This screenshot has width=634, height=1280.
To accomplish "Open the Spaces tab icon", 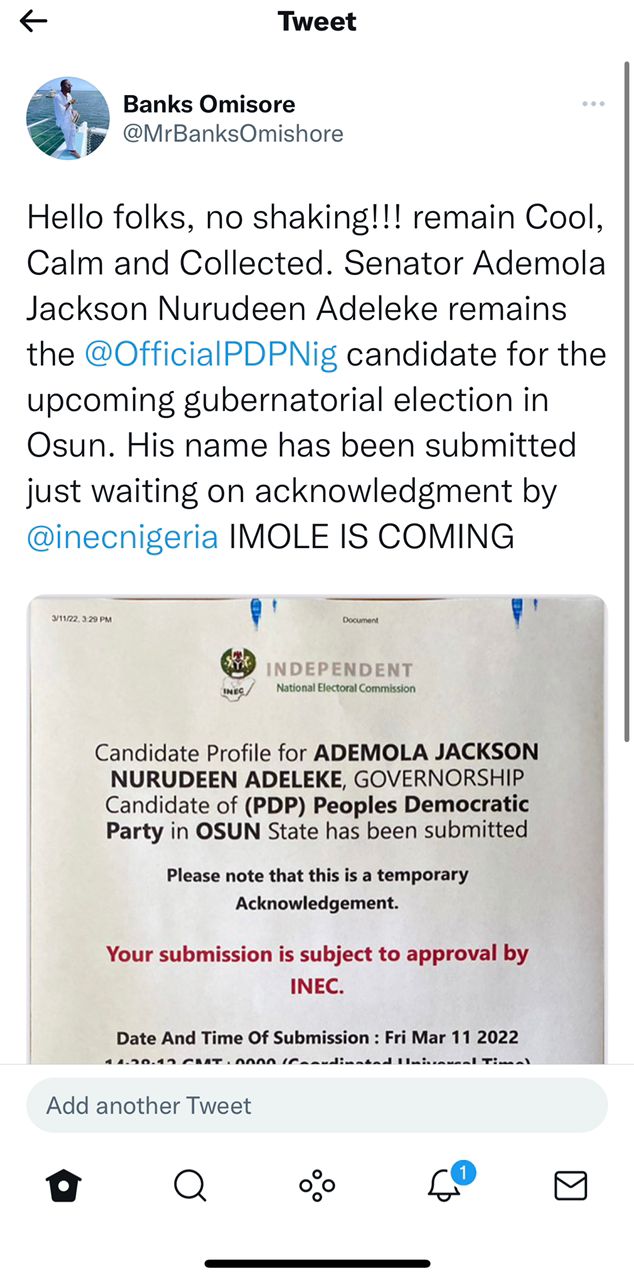I will [317, 1186].
